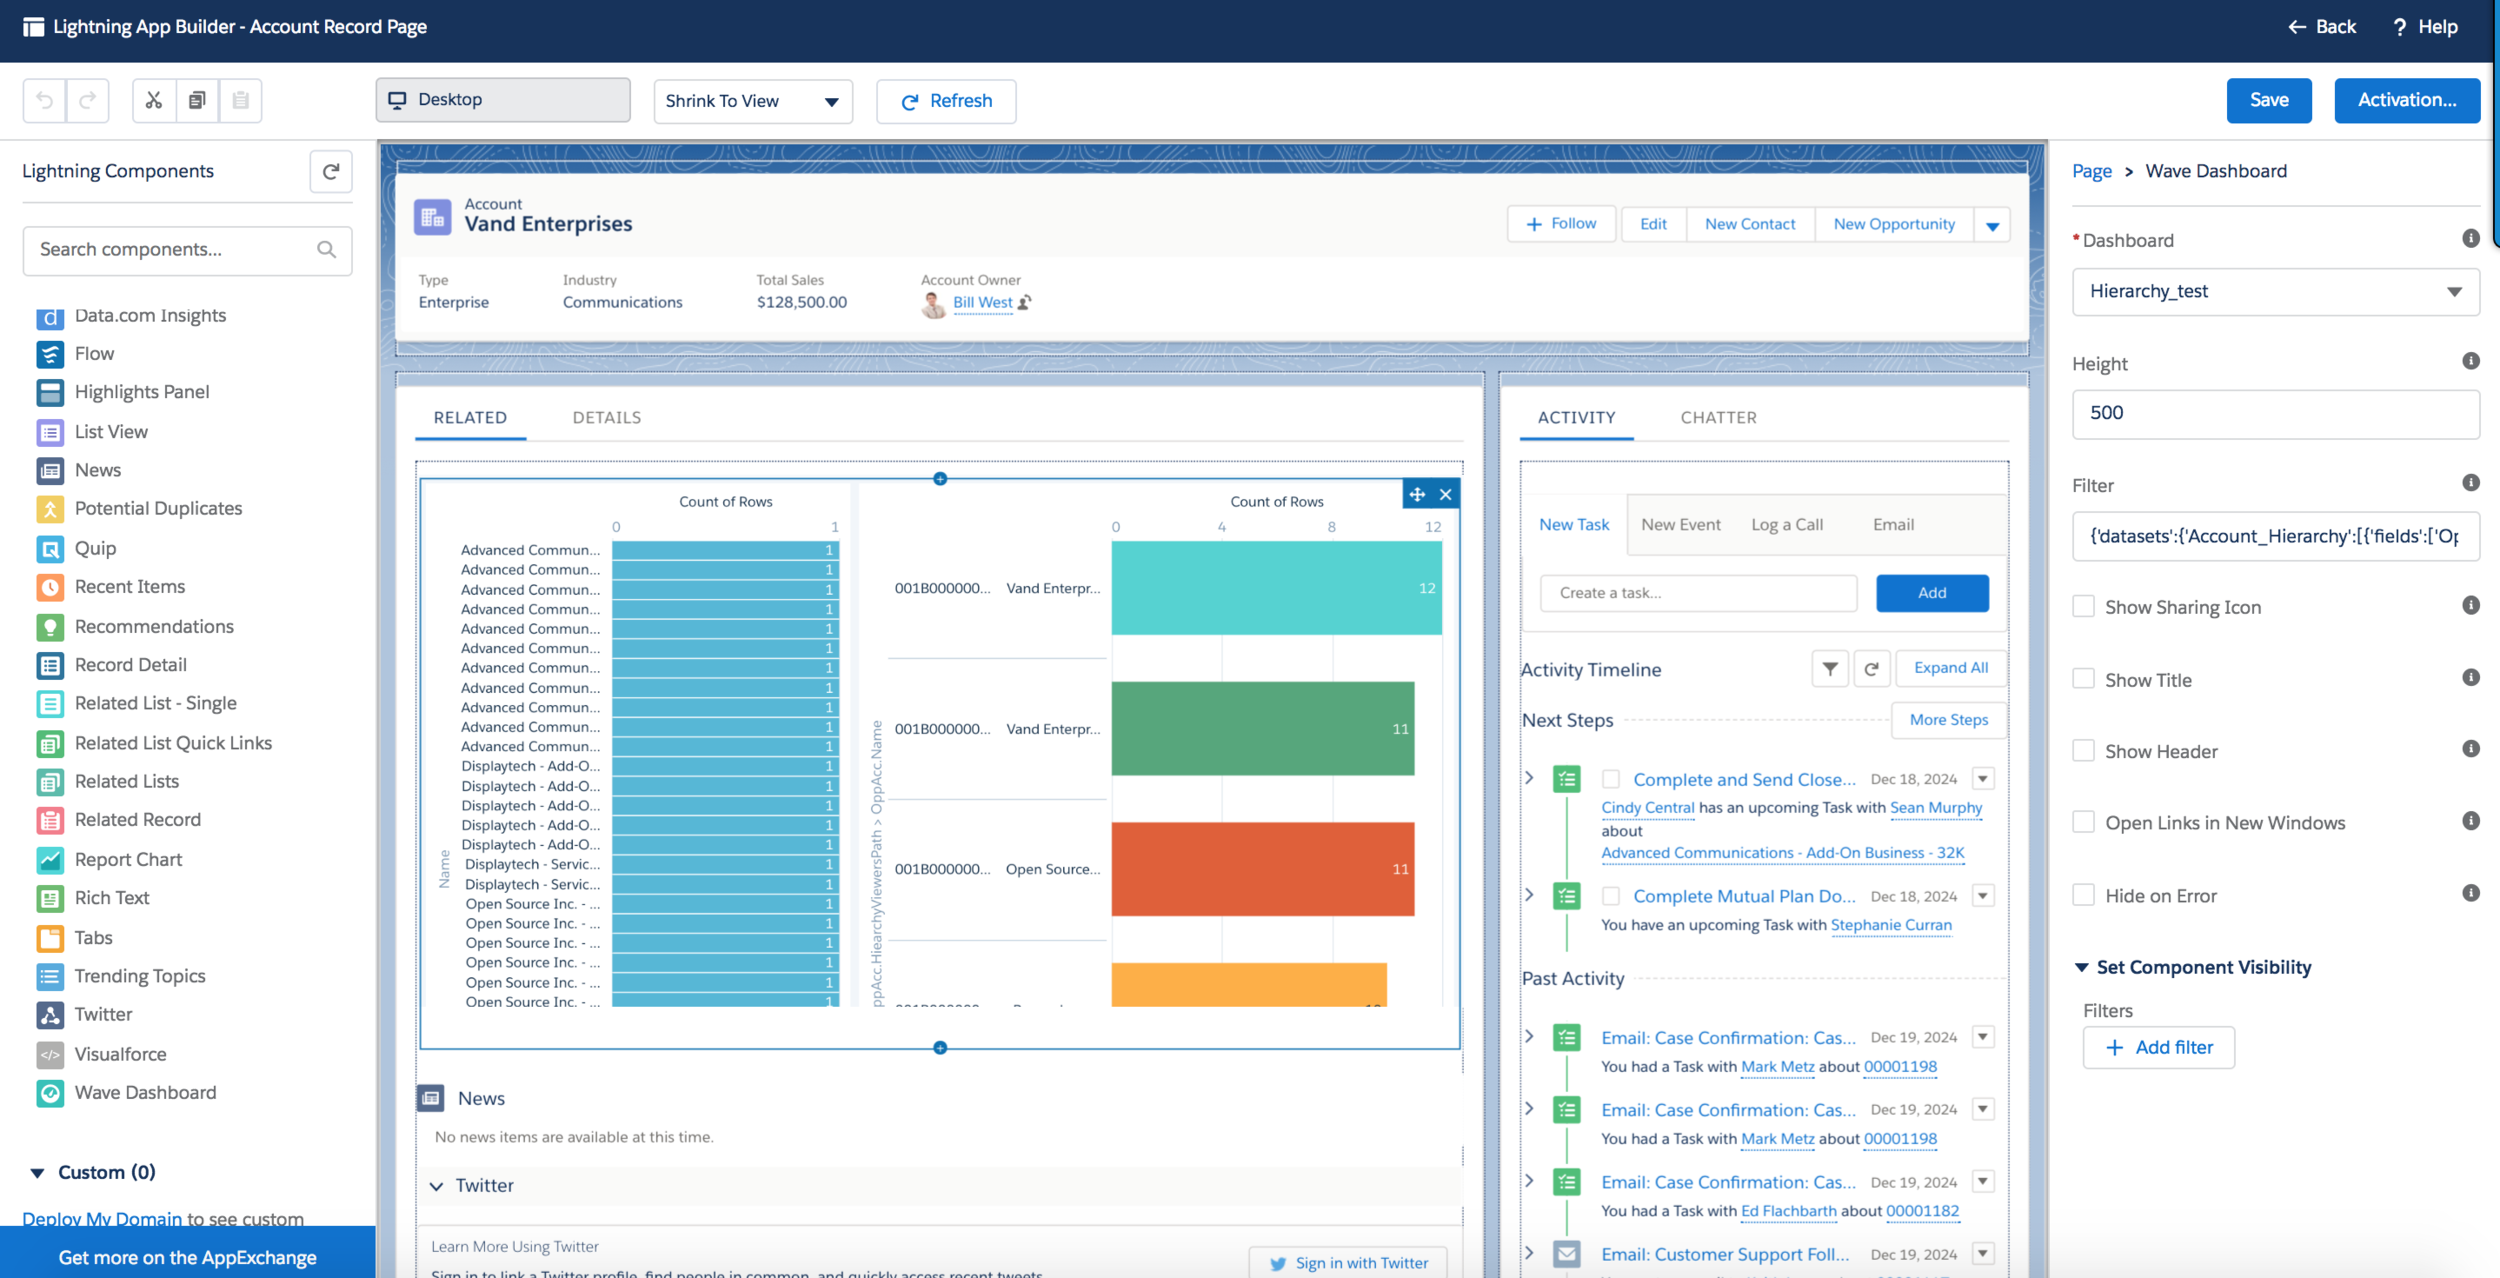Open info tooltip for Dashboard field
The height and width of the screenshot is (1278, 2500).
(2470, 238)
